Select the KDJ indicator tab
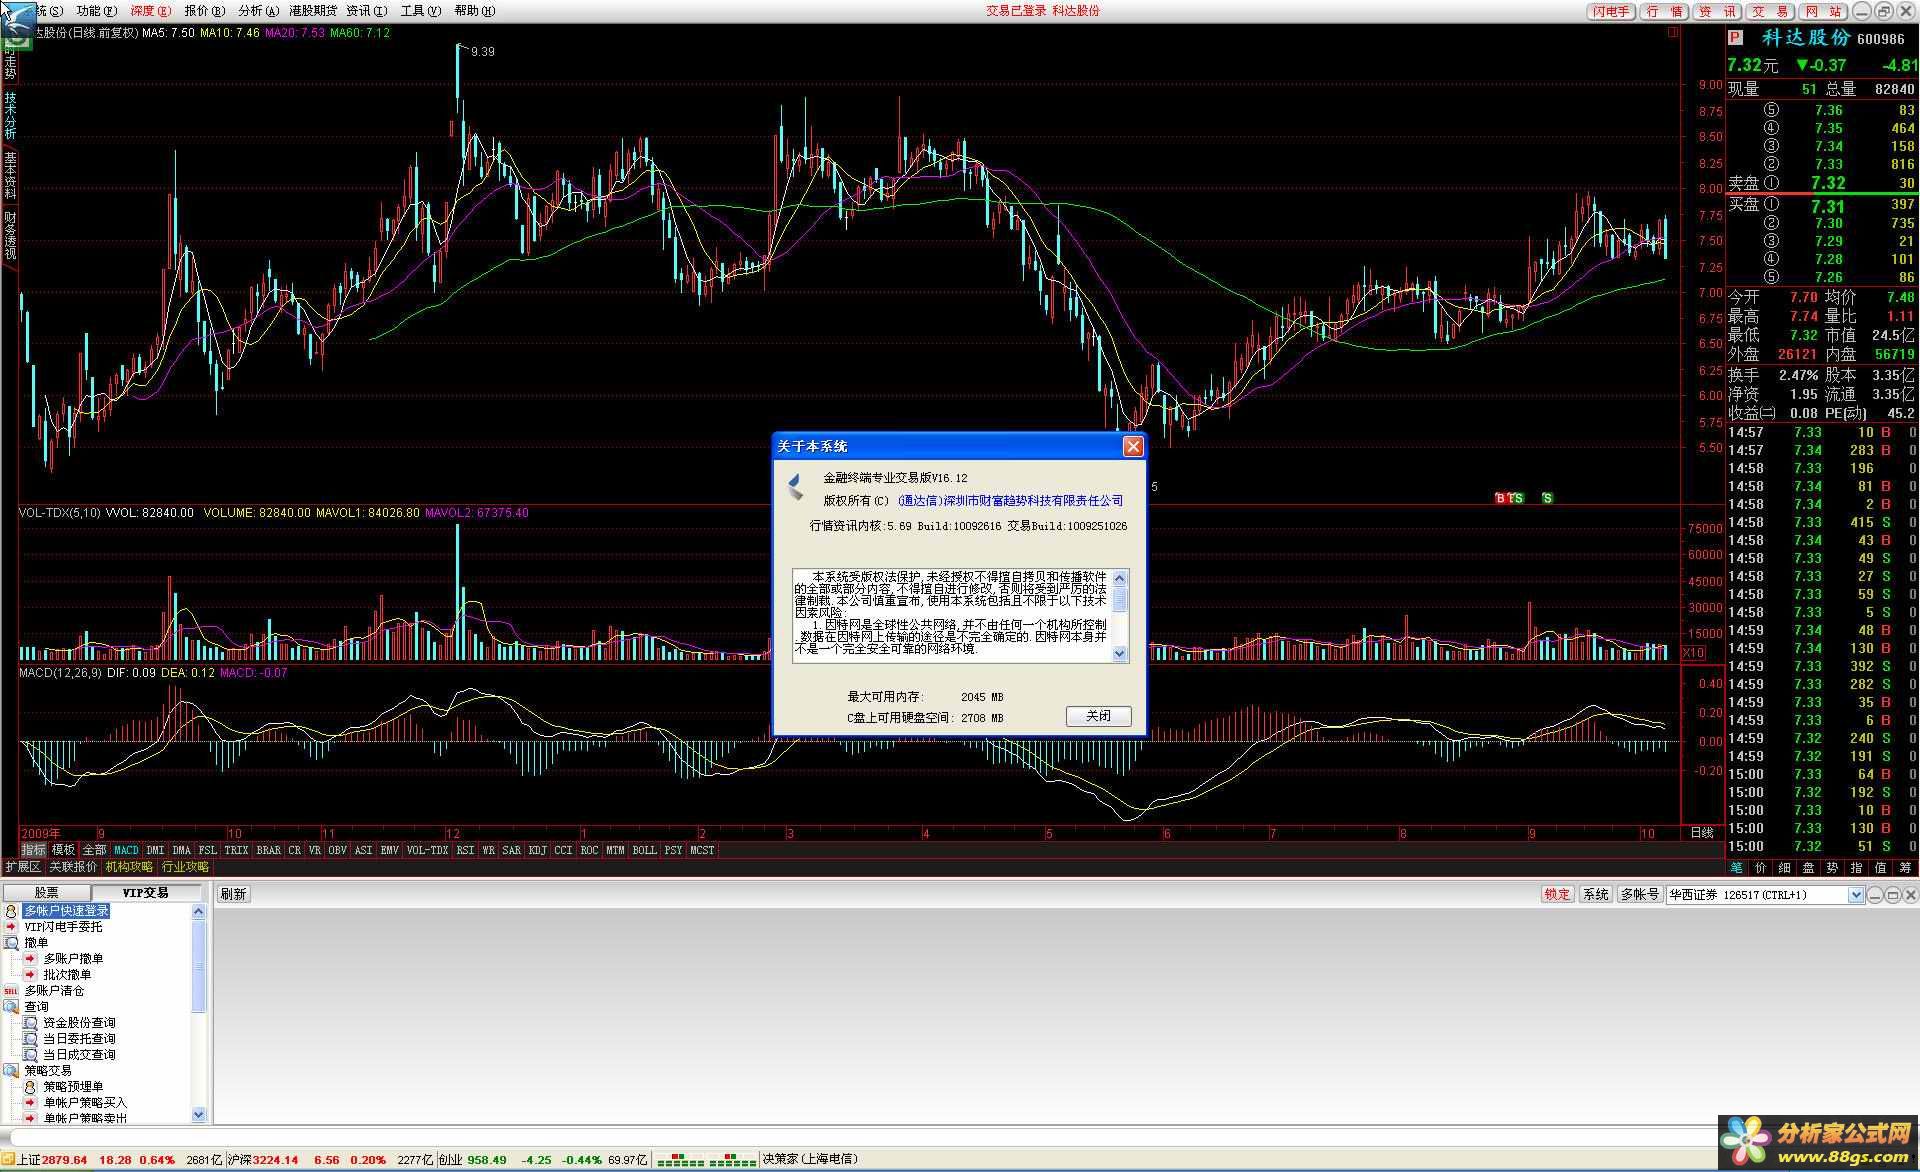 tap(538, 851)
